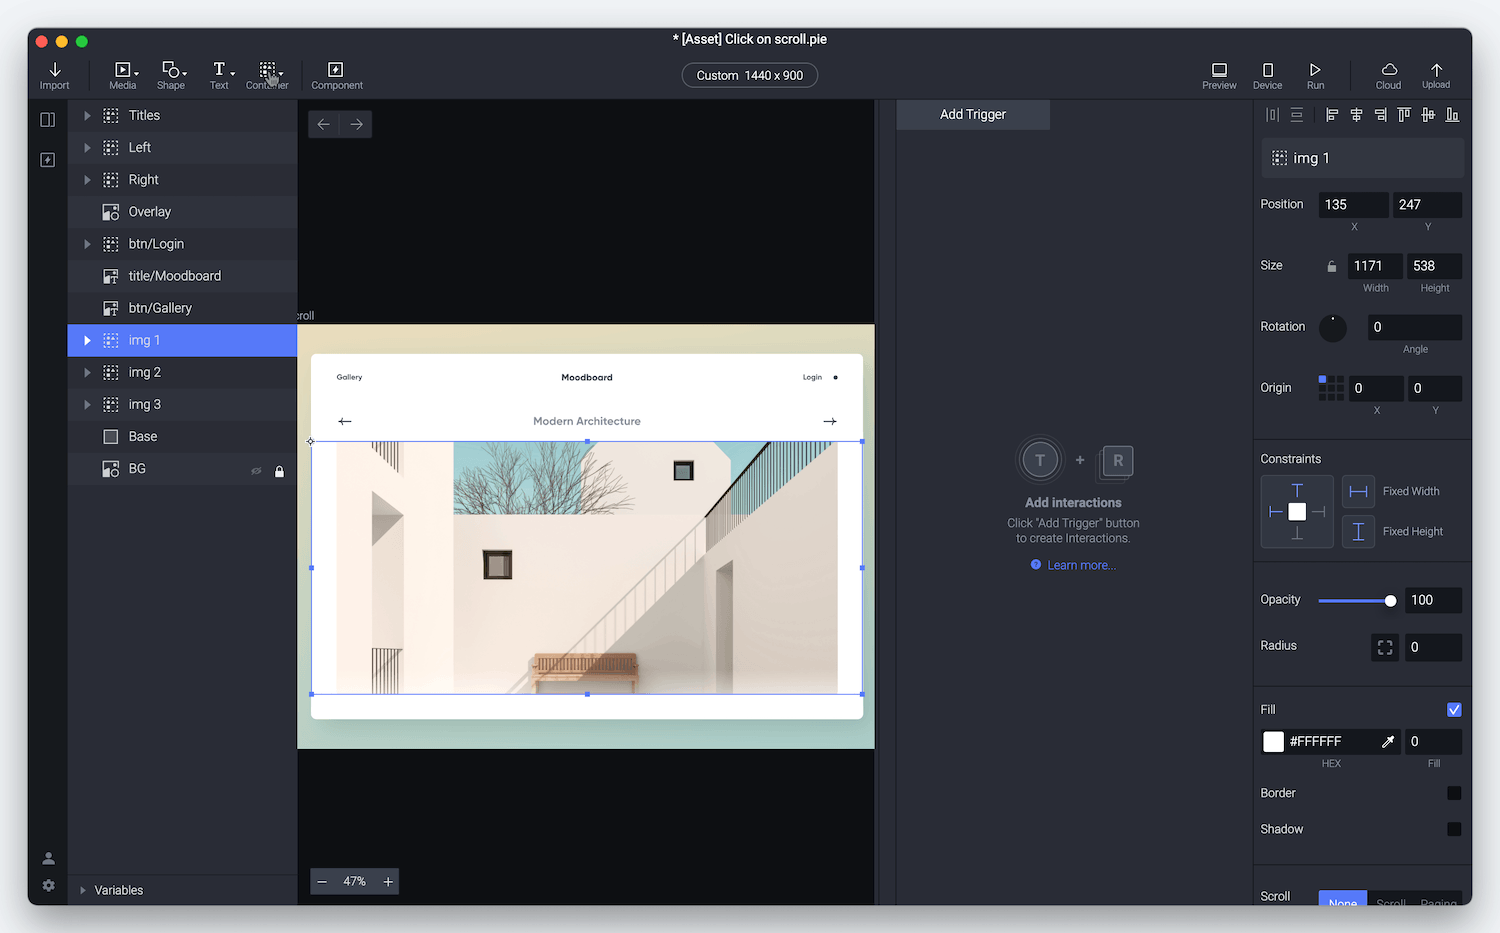Expand the Left layer group
1500x933 pixels.
87,148
